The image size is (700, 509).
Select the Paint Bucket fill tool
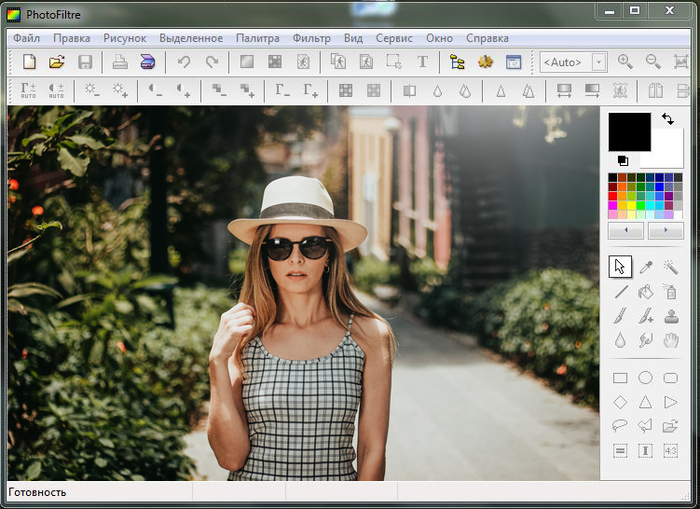pos(646,292)
